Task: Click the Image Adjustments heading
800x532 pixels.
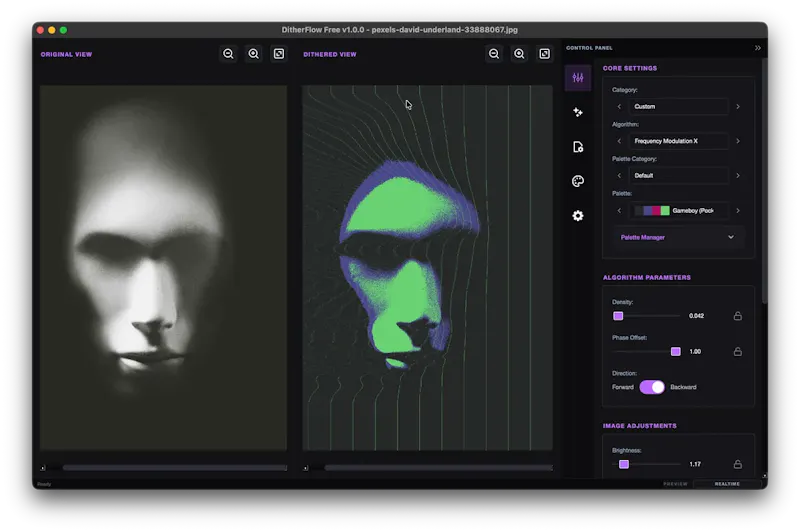Action: (640, 426)
